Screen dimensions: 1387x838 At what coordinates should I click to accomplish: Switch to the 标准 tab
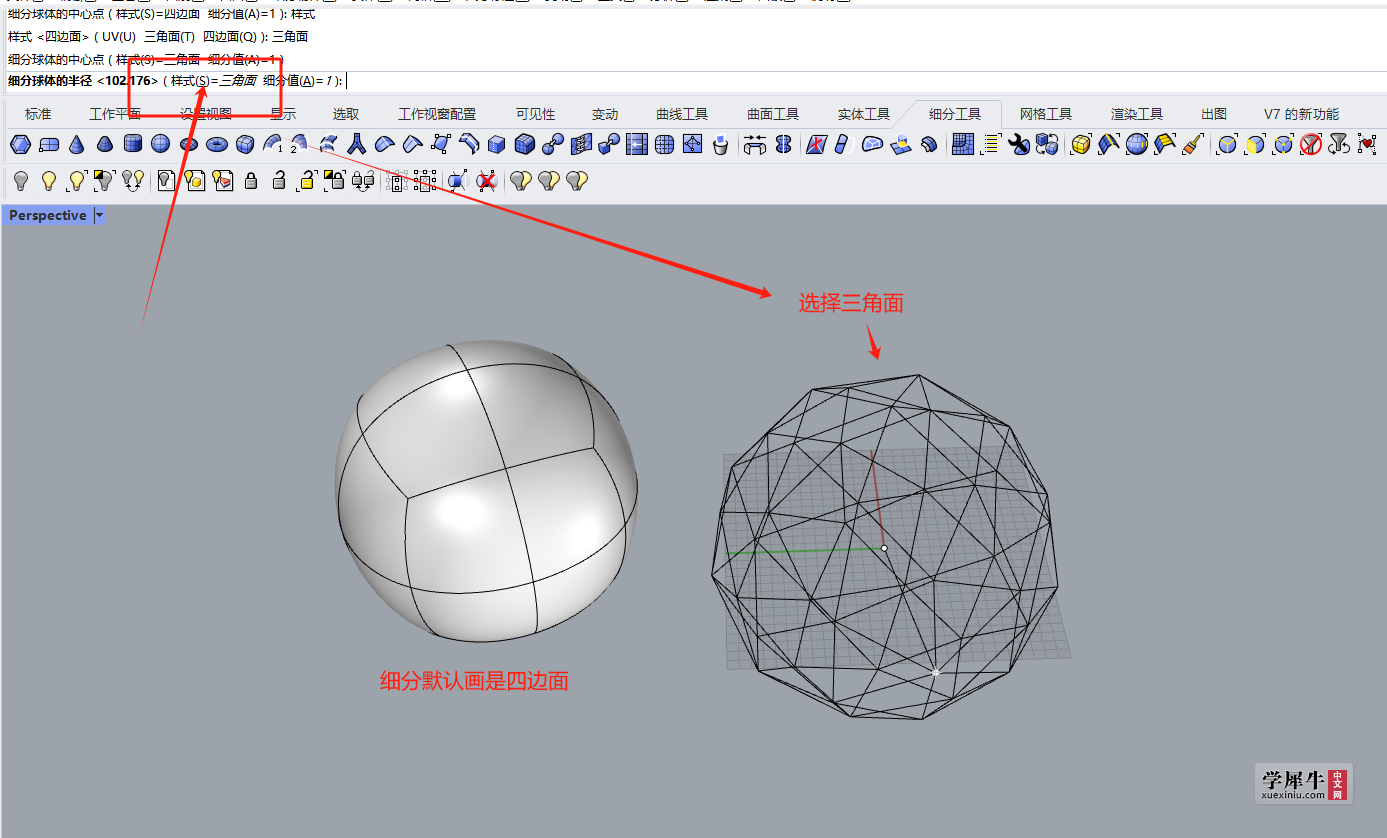click(38, 114)
